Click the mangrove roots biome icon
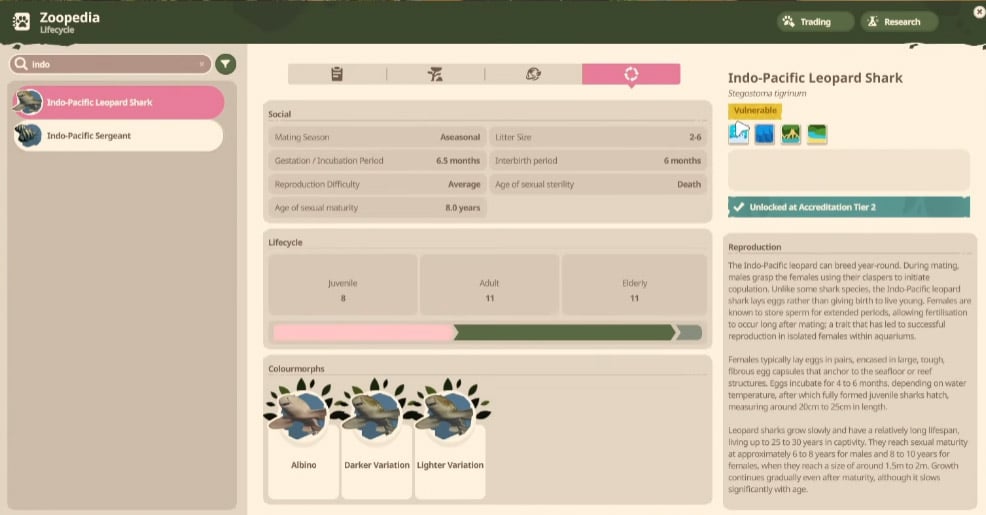The width and height of the screenshot is (986, 515). (x=790, y=133)
